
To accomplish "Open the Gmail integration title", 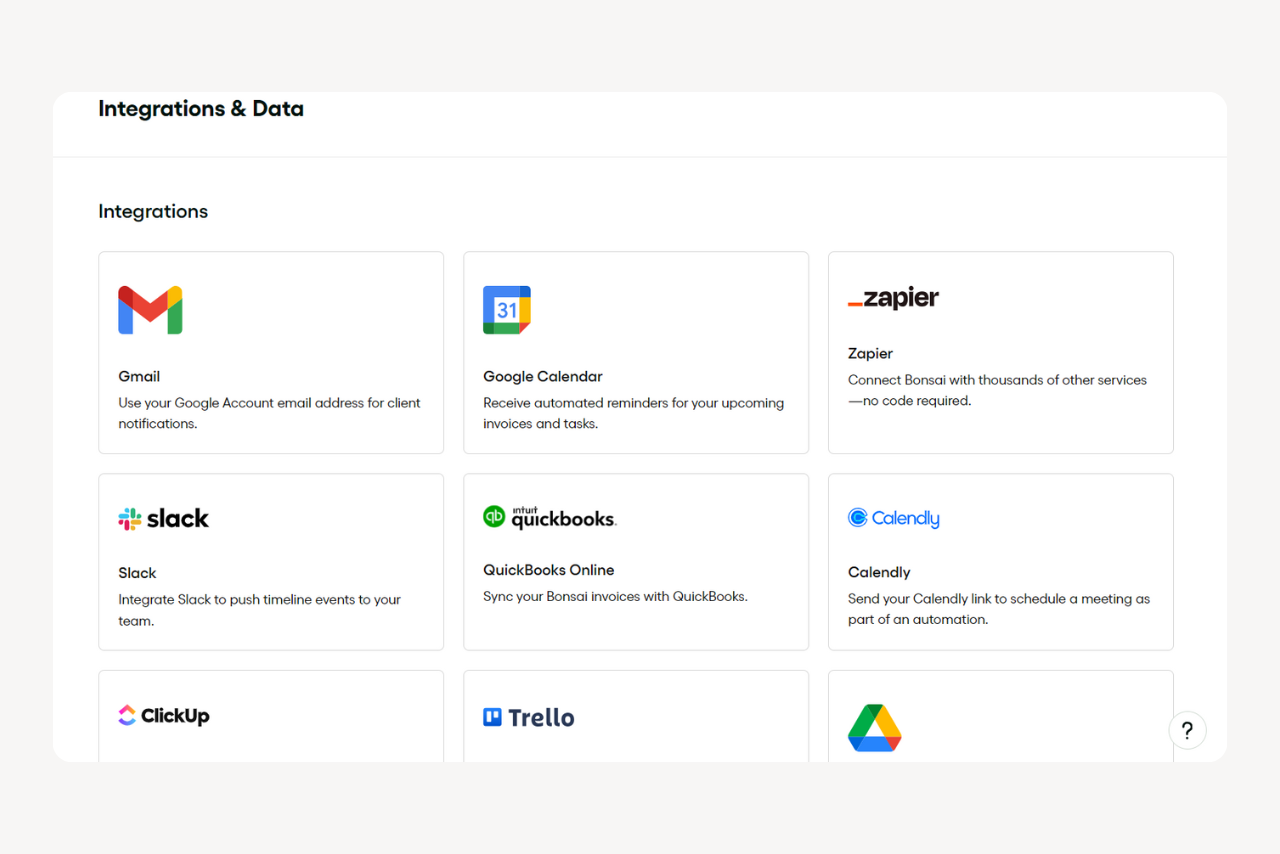I will pyautogui.click(x=139, y=376).
